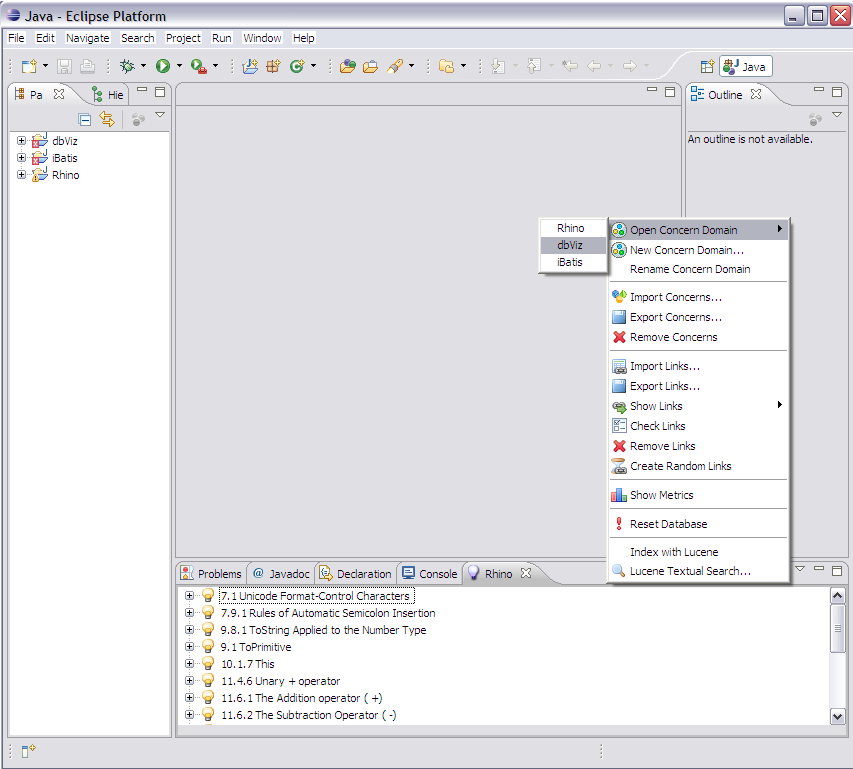Click the Save toolbar icon
This screenshot has width=853, height=769.
pos(64,66)
